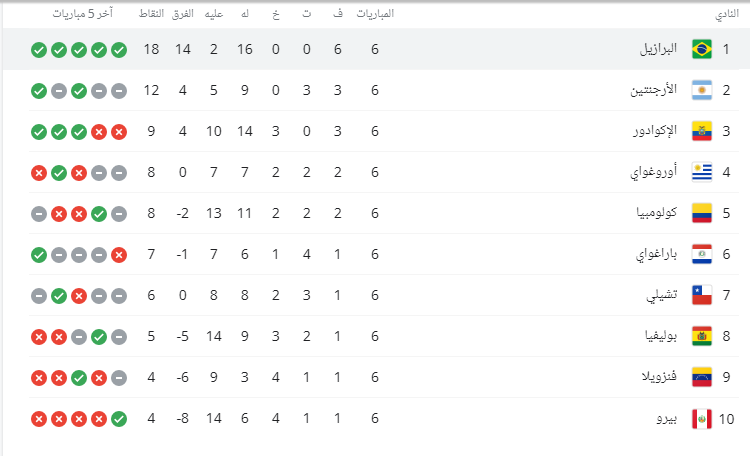Image resolution: width=750 pixels, height=456 pixels.
Task: Open the الأرجنتين team link
Action: [654, 90]
